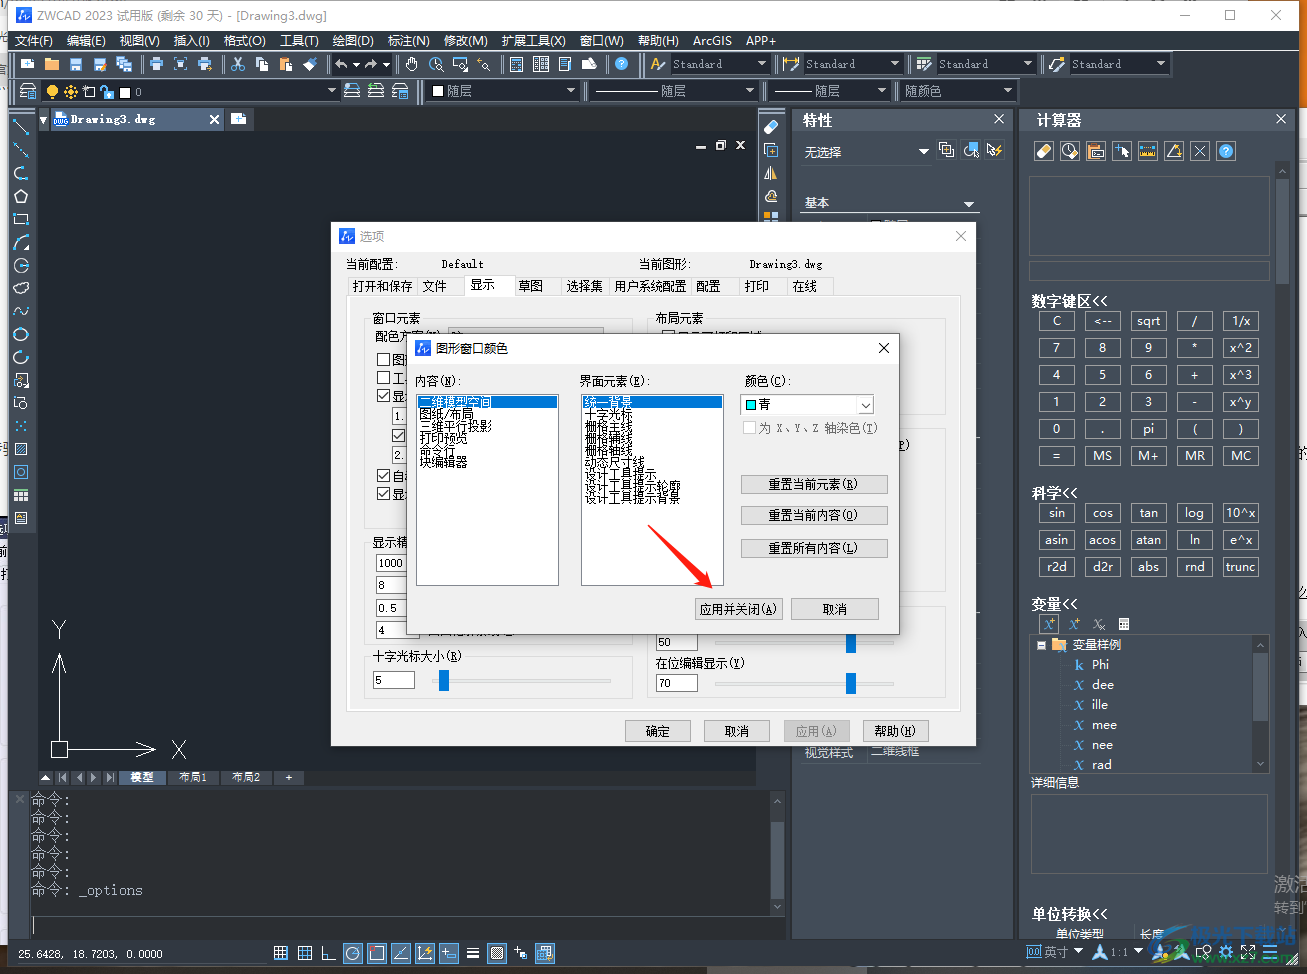1307x974 pixels.
Task: Close the Drawing3.dwg document tab
Action: pos(214,119)
